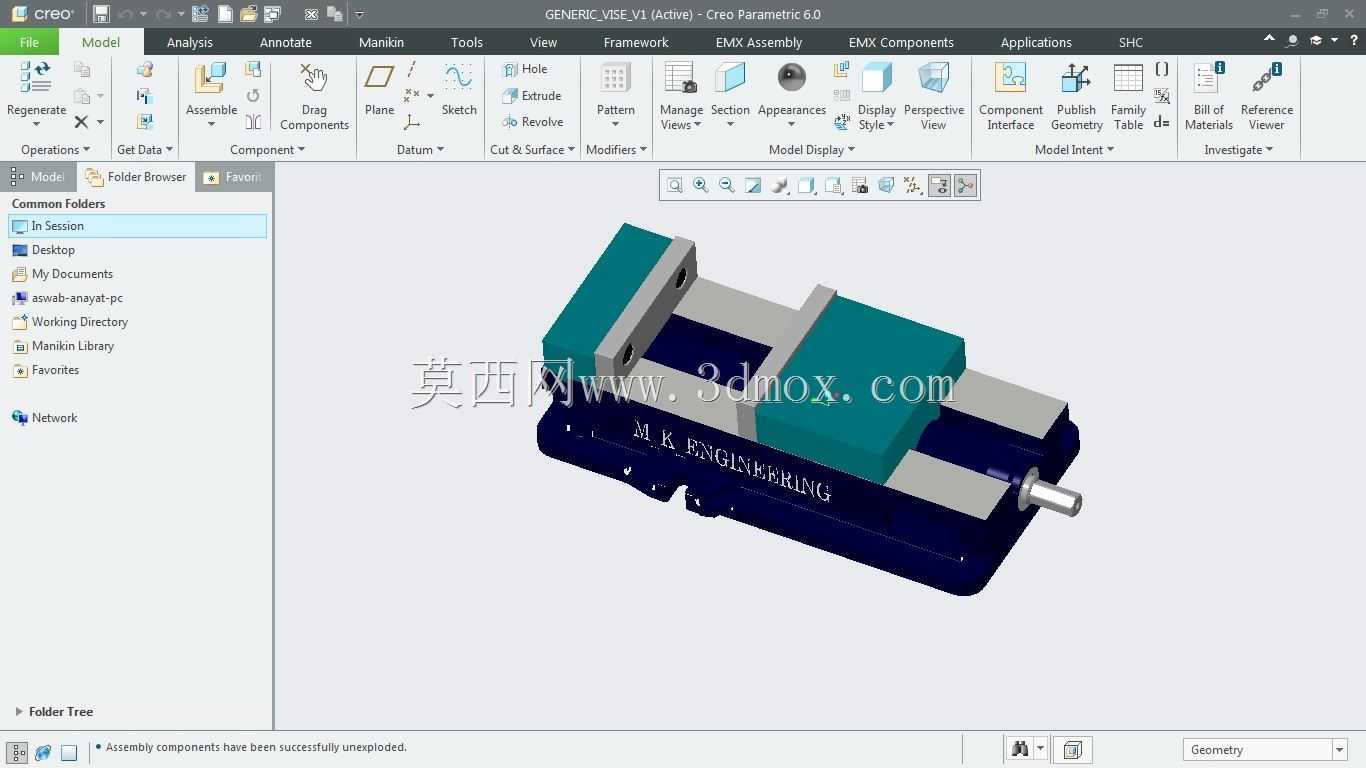Switch to the Model tree tab
Image resolution: width=1366 pixels, height=768 pixels.
(37, 177)
